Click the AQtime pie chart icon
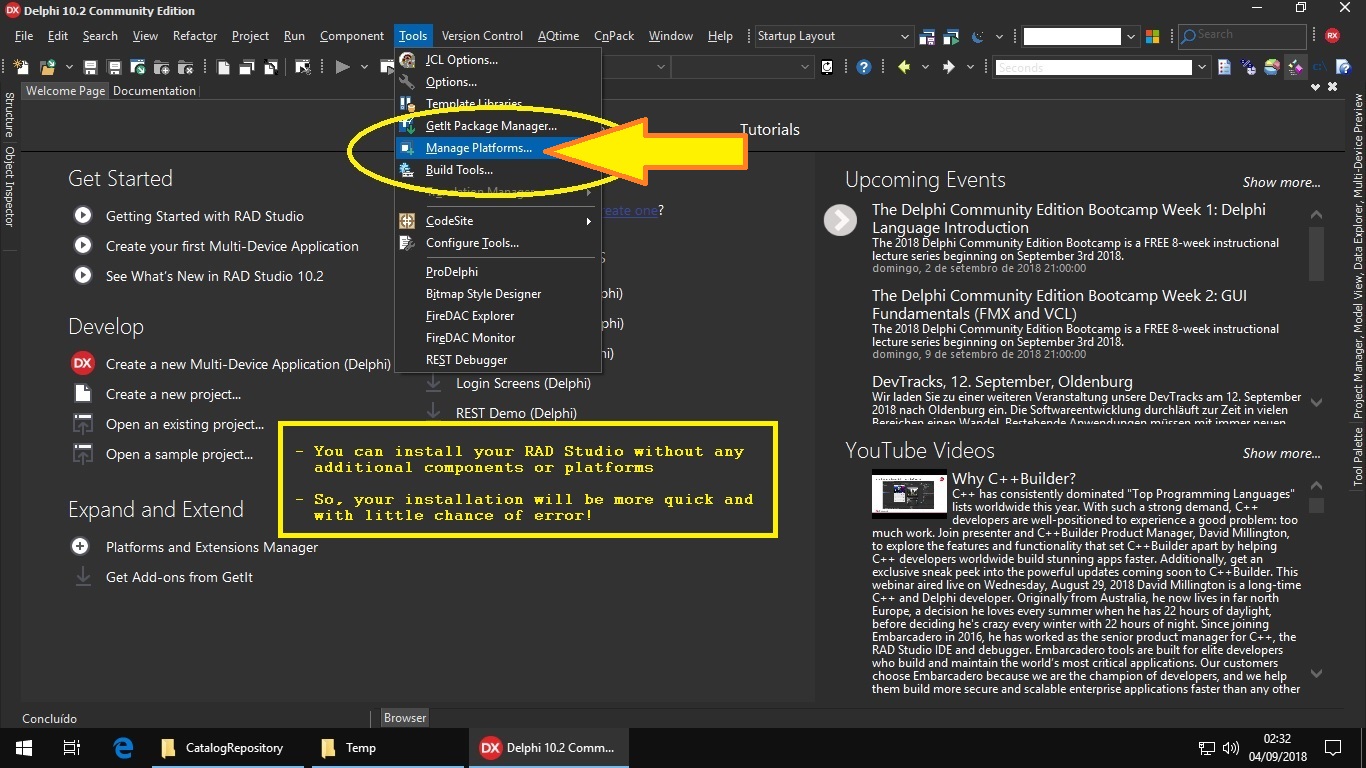 [1271, 67]
